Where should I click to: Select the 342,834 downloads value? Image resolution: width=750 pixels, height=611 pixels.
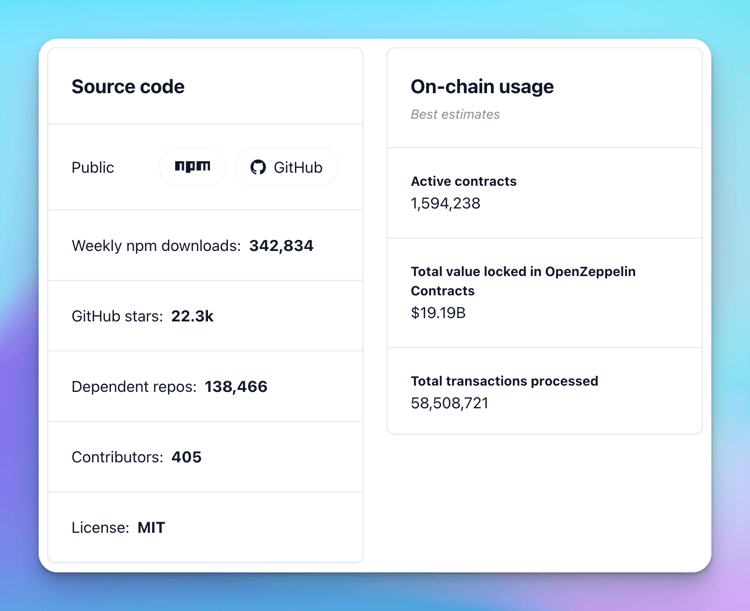[281, 246]
